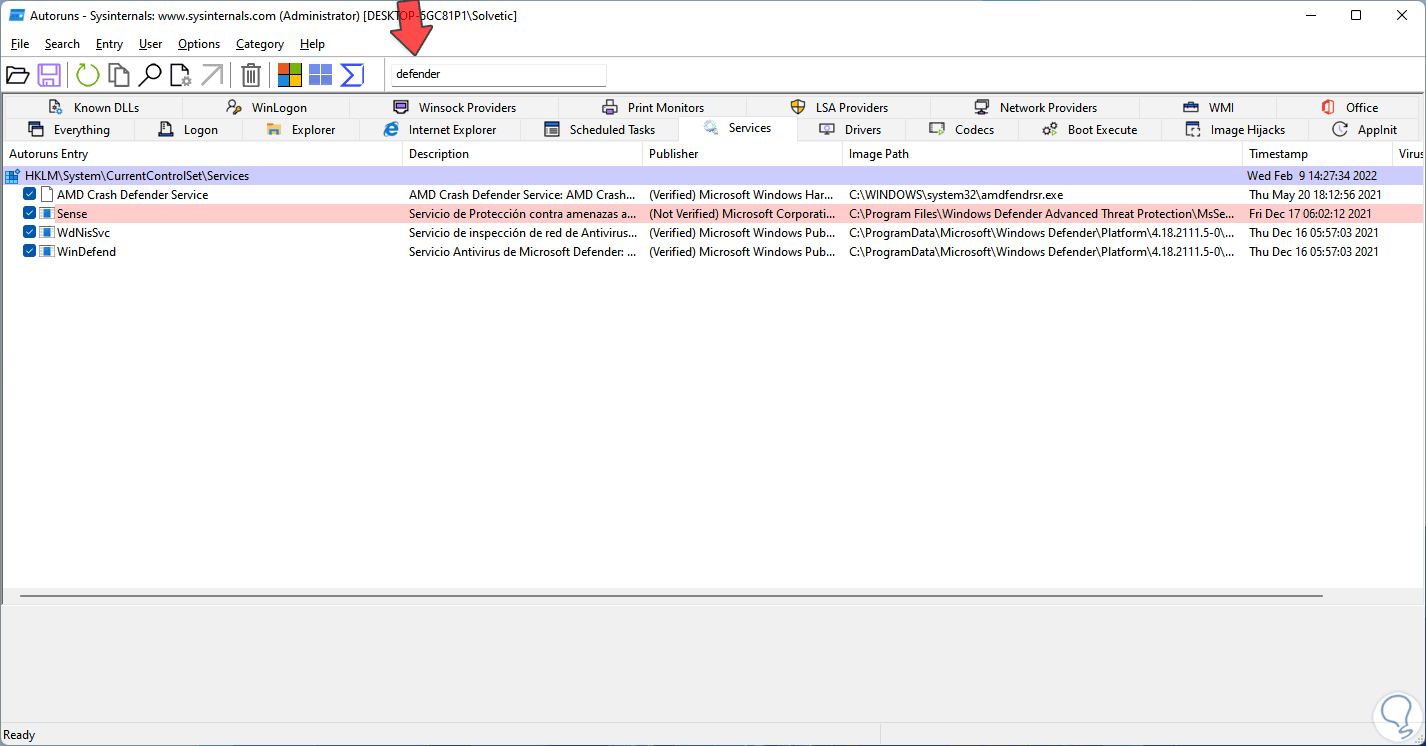Open the Internet Explorer tab
The image size is (1426, 746).
(439, 129)
